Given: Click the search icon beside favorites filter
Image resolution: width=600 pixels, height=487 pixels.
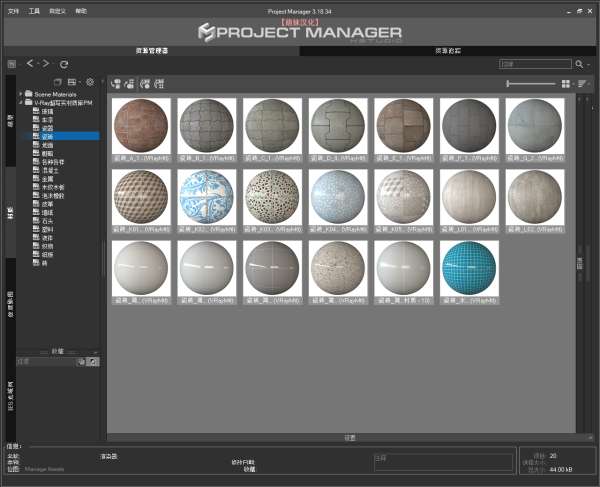Looking at the screenshot, I should [x=93, y=362].
